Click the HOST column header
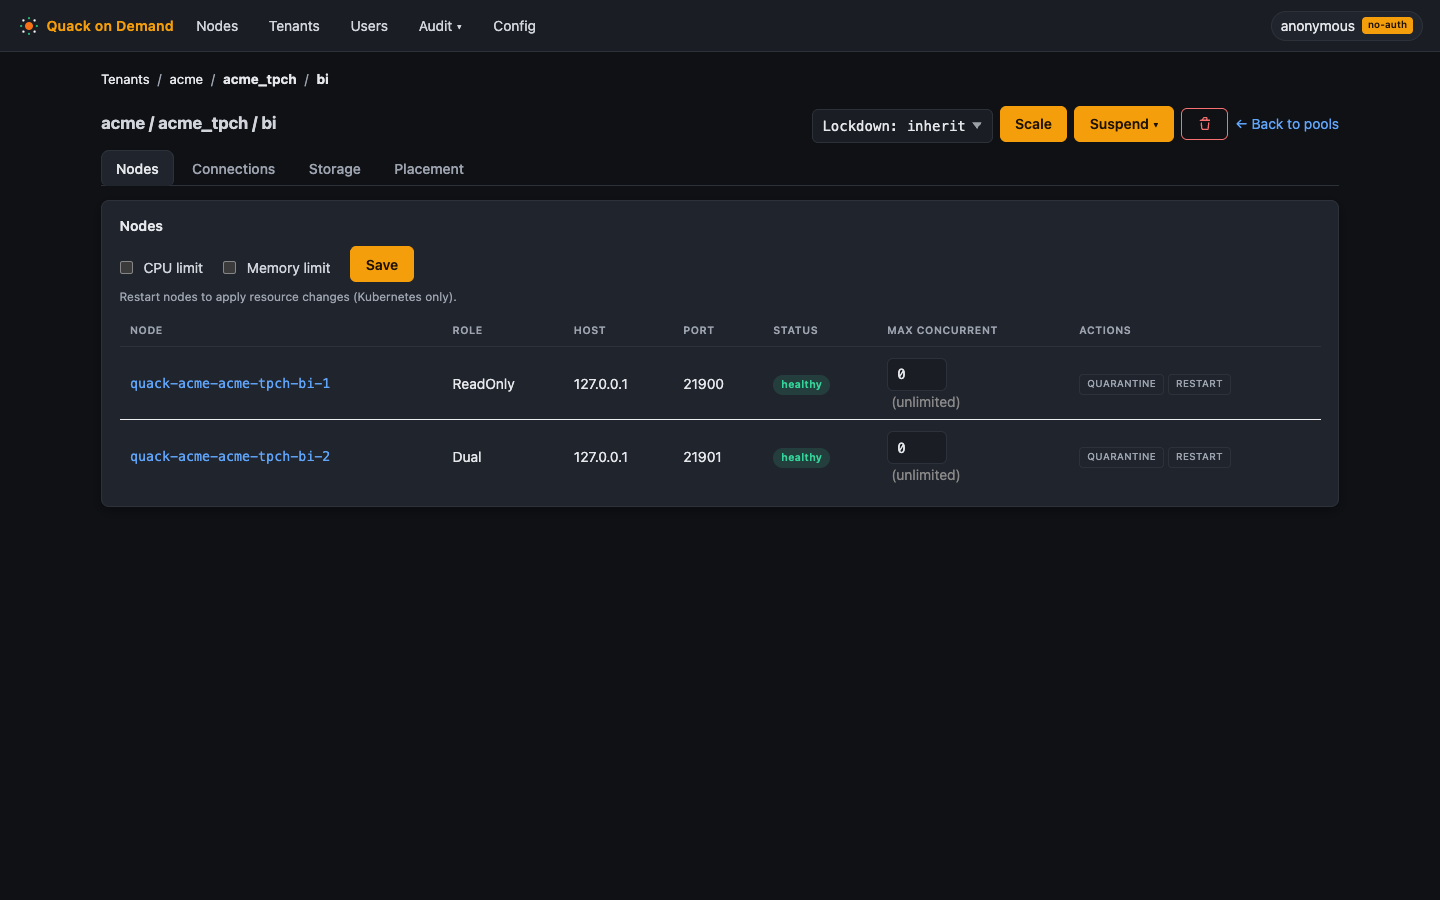This screenshot has width=1440, height=900. [590, 330]
